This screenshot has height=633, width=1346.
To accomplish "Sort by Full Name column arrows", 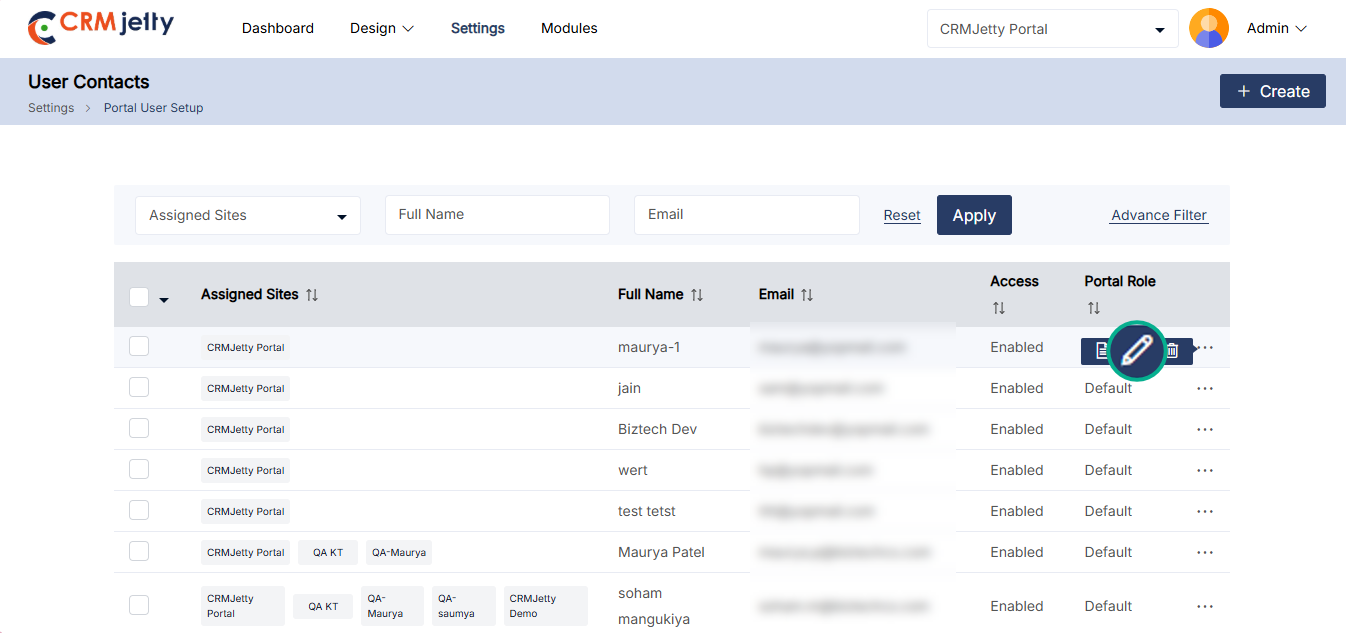I will [x=697, y=295].
